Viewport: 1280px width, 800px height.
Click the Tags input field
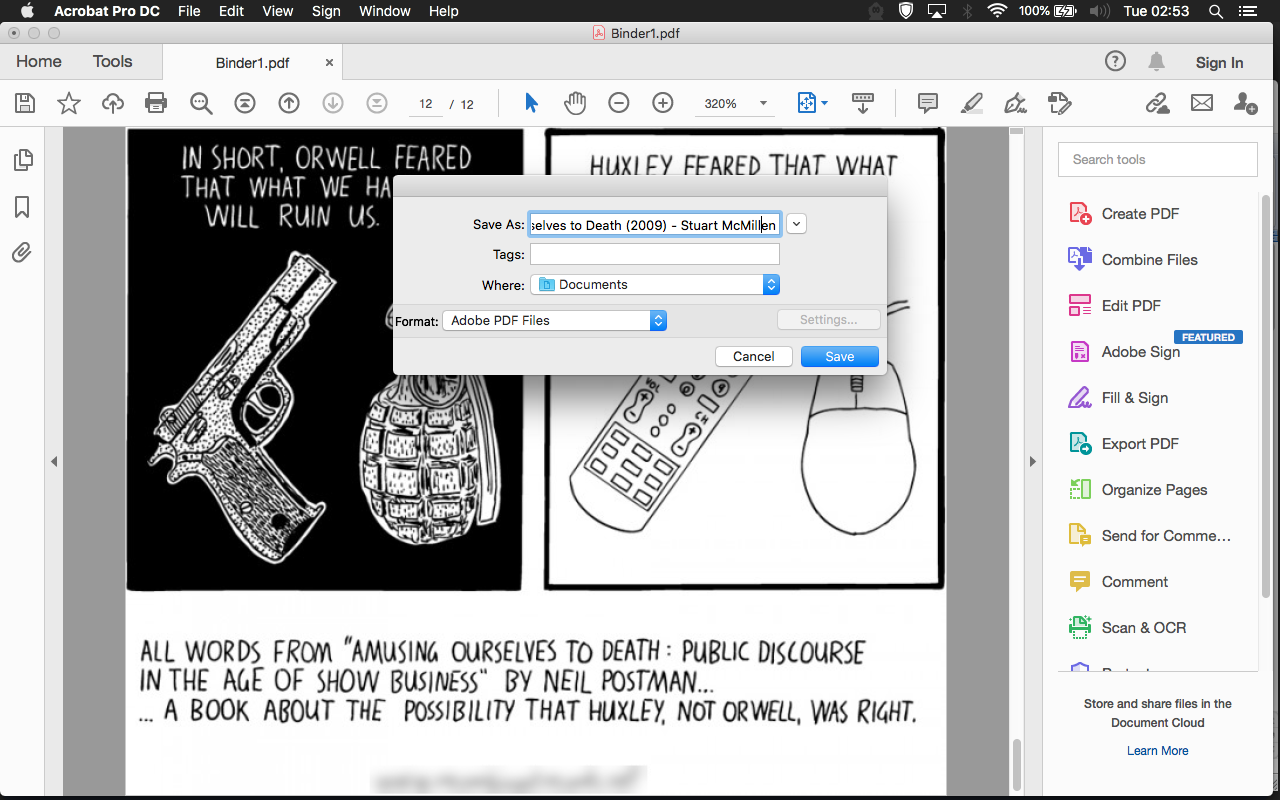pos(654,255)
